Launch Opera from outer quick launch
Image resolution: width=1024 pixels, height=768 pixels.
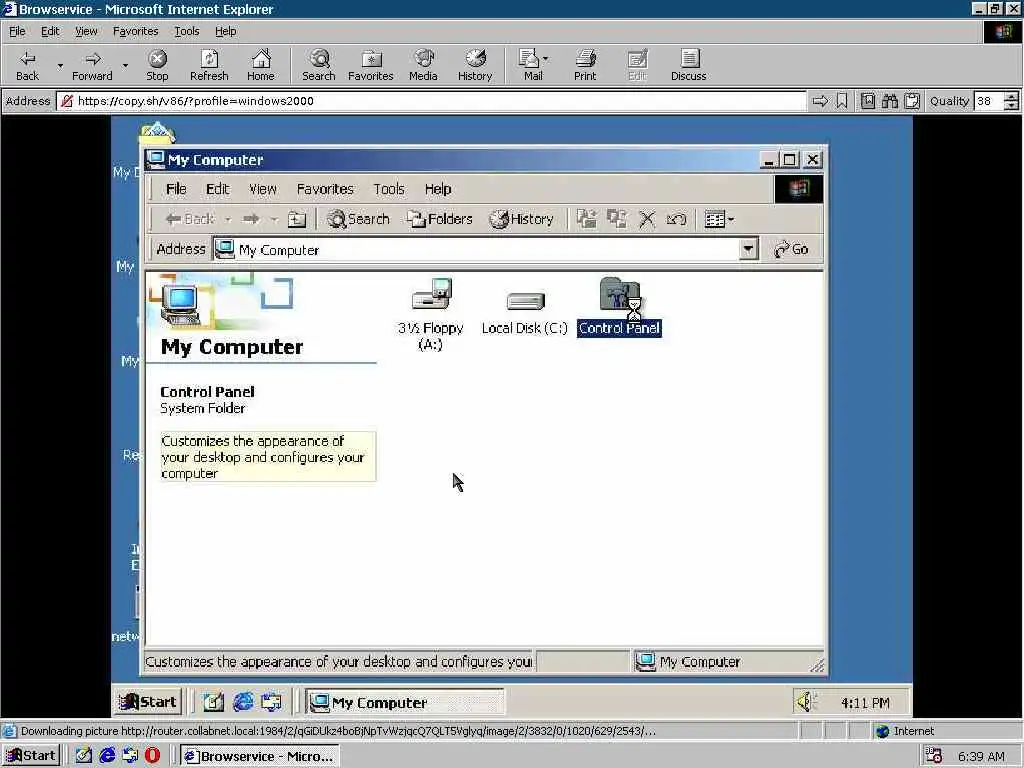tap(152, 756)
